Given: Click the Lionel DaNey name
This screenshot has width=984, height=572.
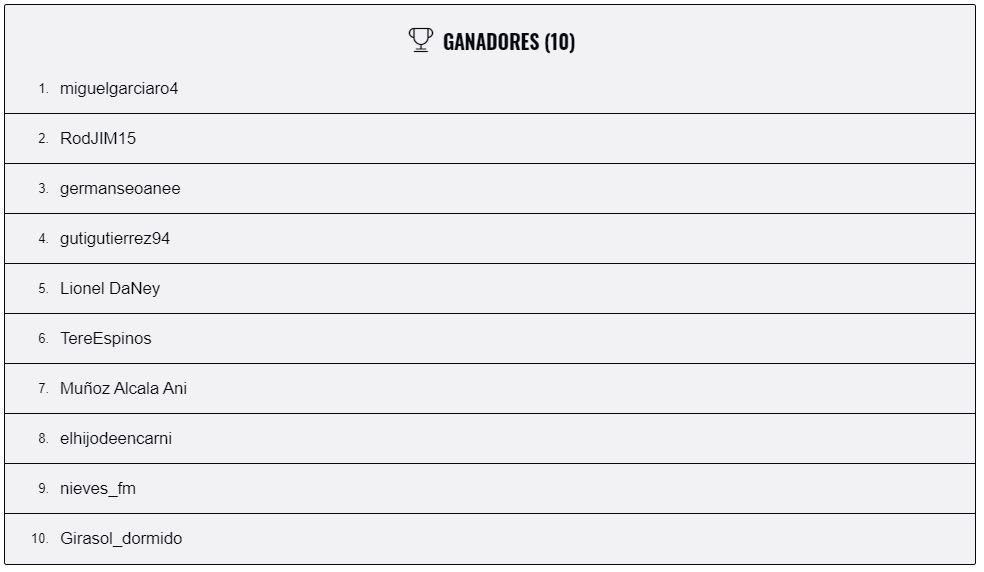Looking at the screenshot, I should click(110, 288).
